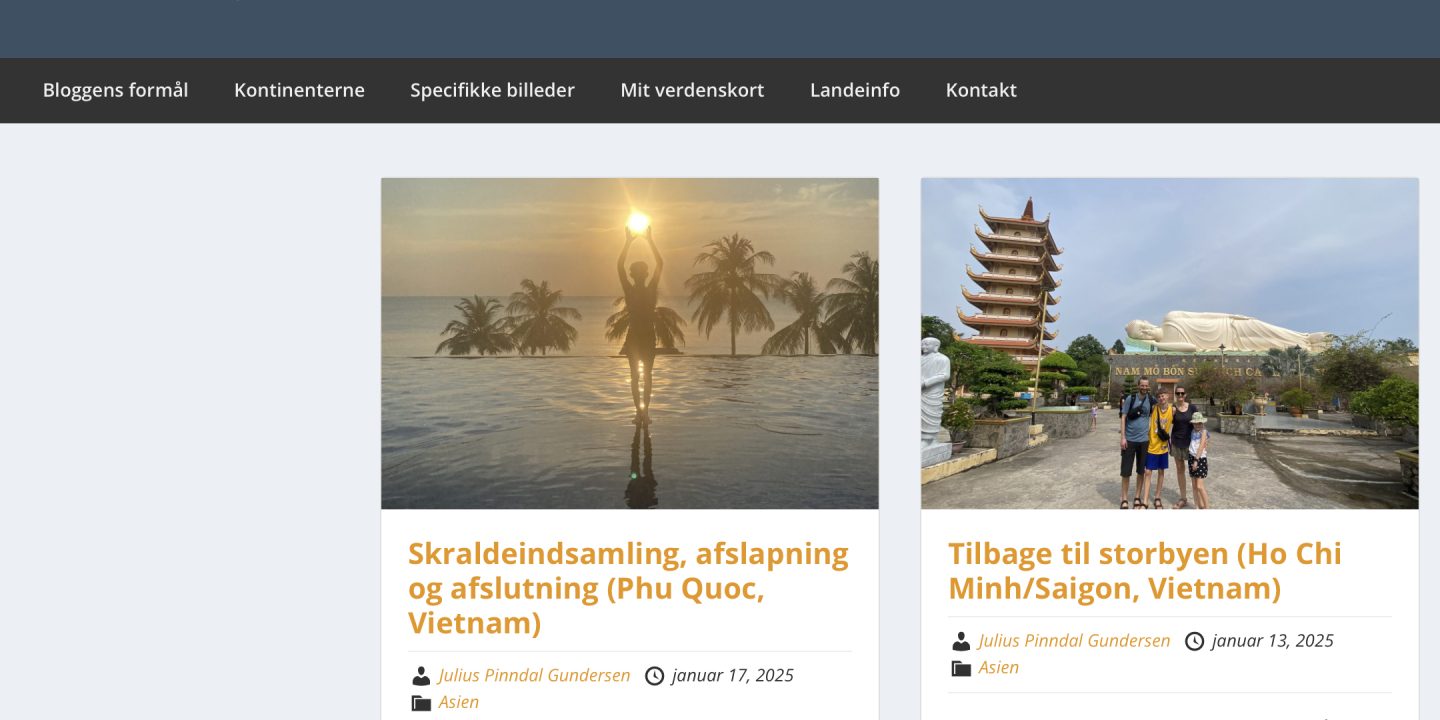1440x720 pixels.
Task: Open the Specifikke billeder menu item
Action: pyautogui.click(x=492, y=90)
